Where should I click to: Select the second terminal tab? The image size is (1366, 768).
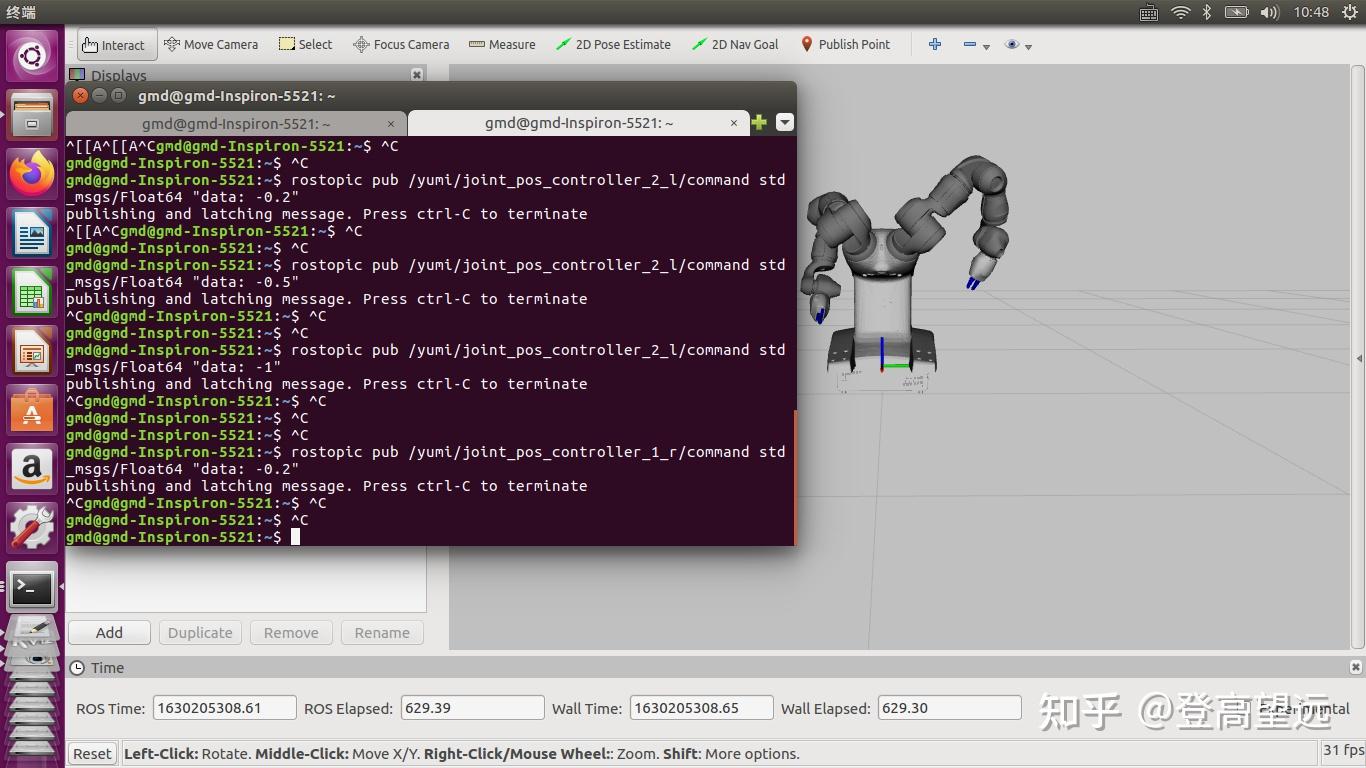578,123
